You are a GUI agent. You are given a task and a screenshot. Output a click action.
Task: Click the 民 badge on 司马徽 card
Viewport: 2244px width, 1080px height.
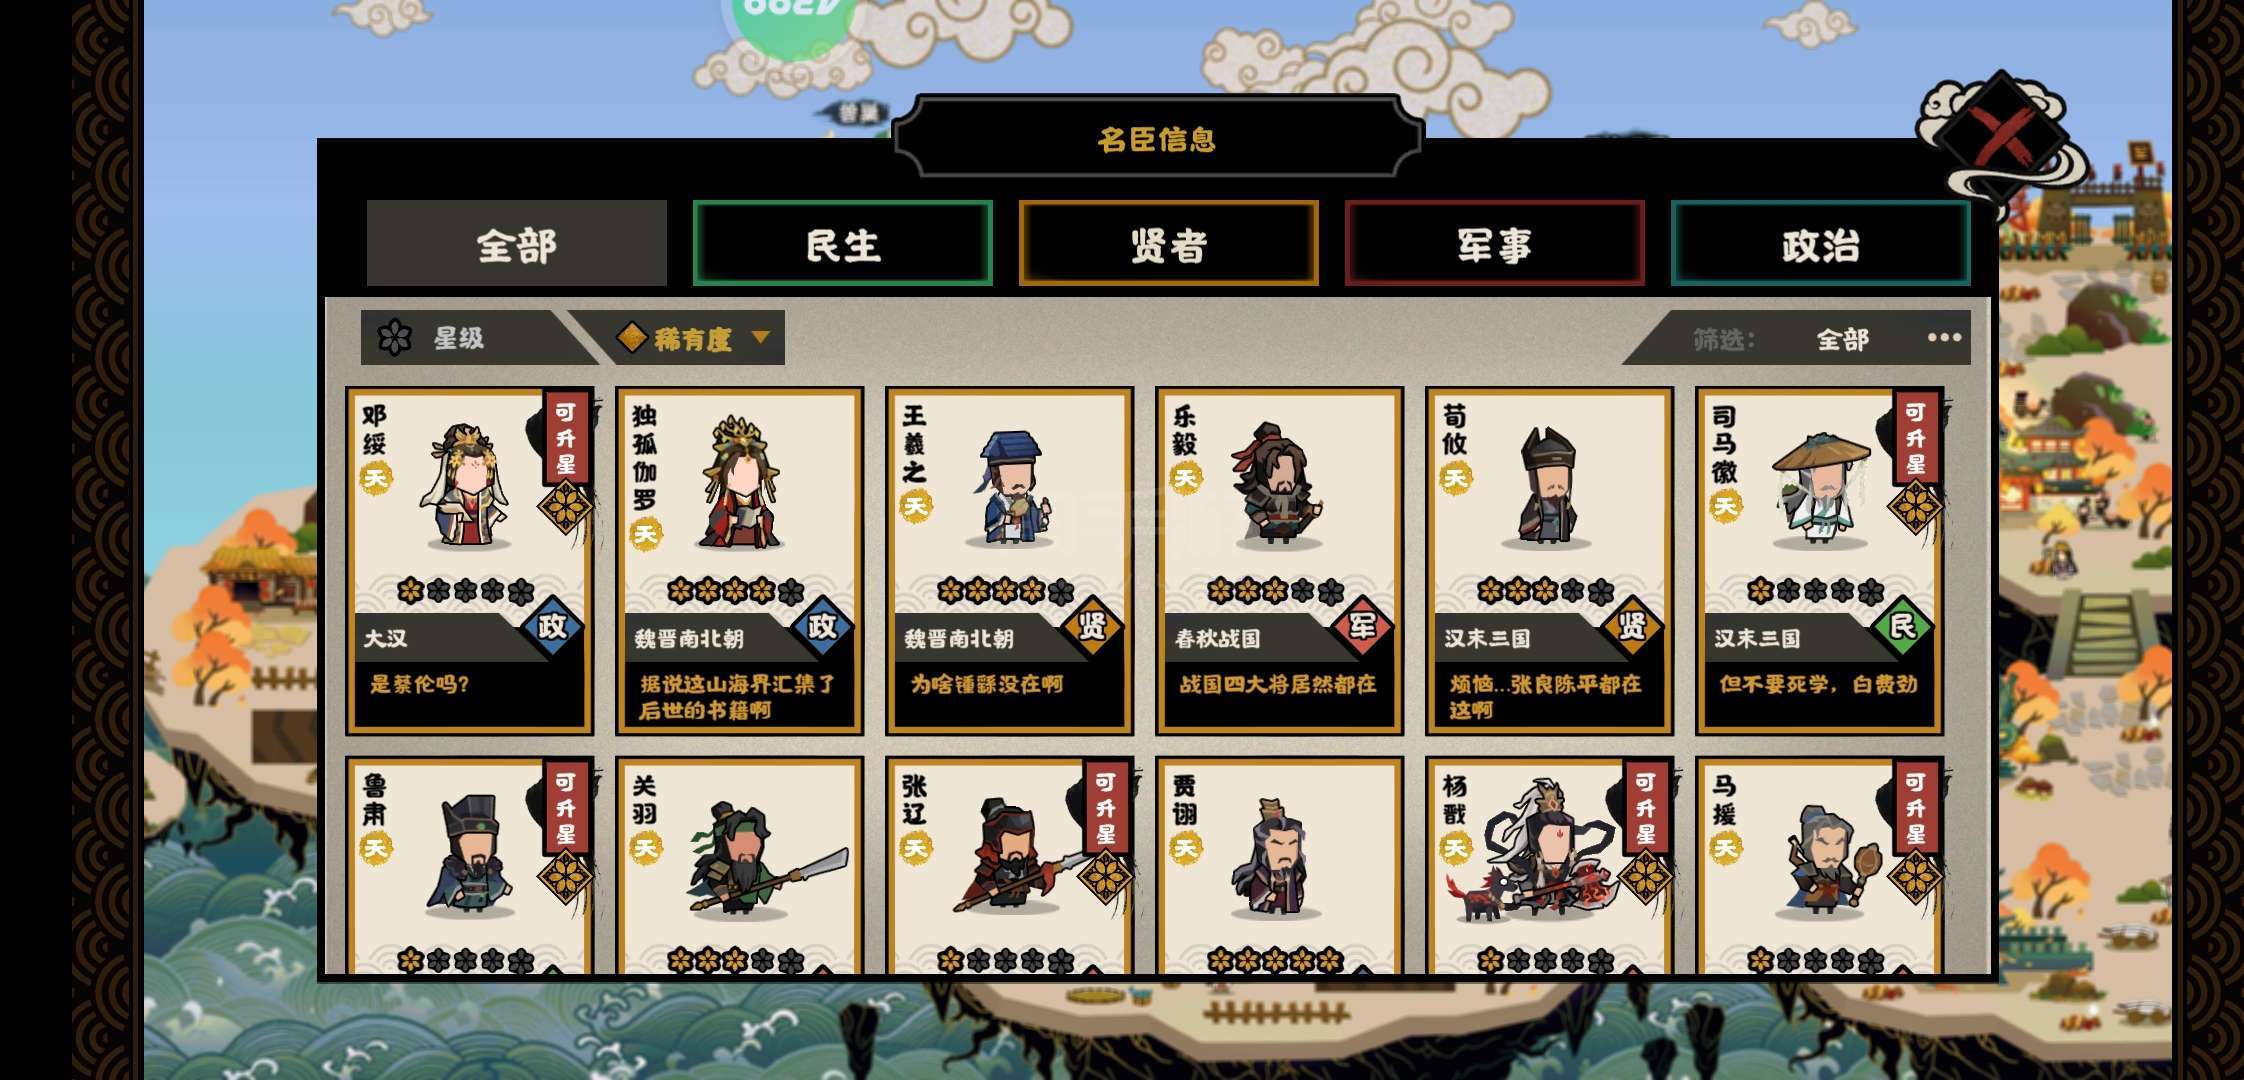coord(1902,627)
